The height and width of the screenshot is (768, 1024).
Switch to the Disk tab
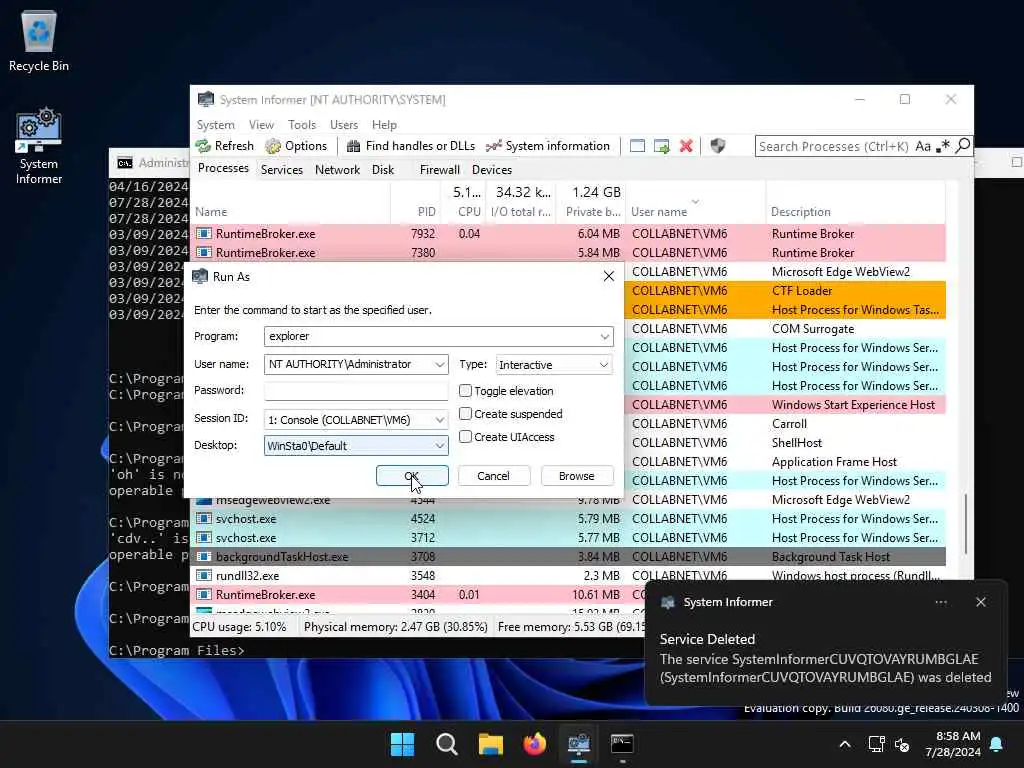point(383,170)
